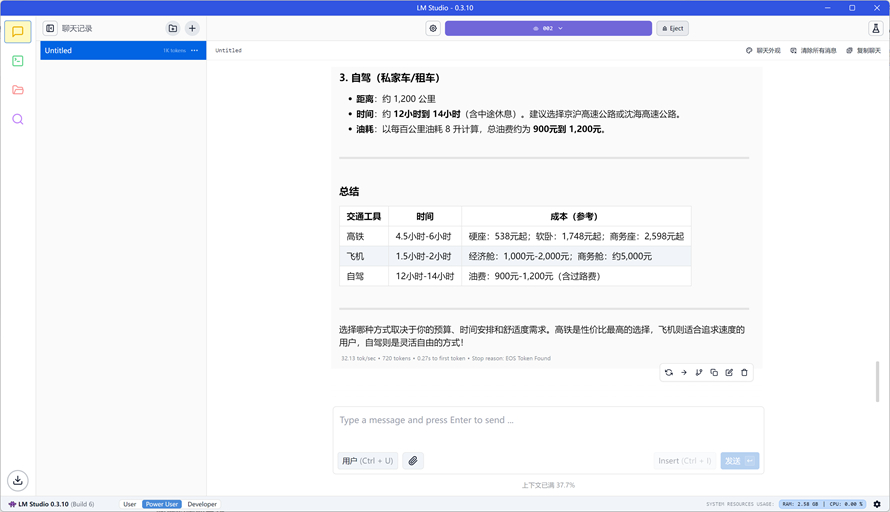The image size is (890, 512).
Task: Toggle the 用户 role selector
Action: [368, 461]
